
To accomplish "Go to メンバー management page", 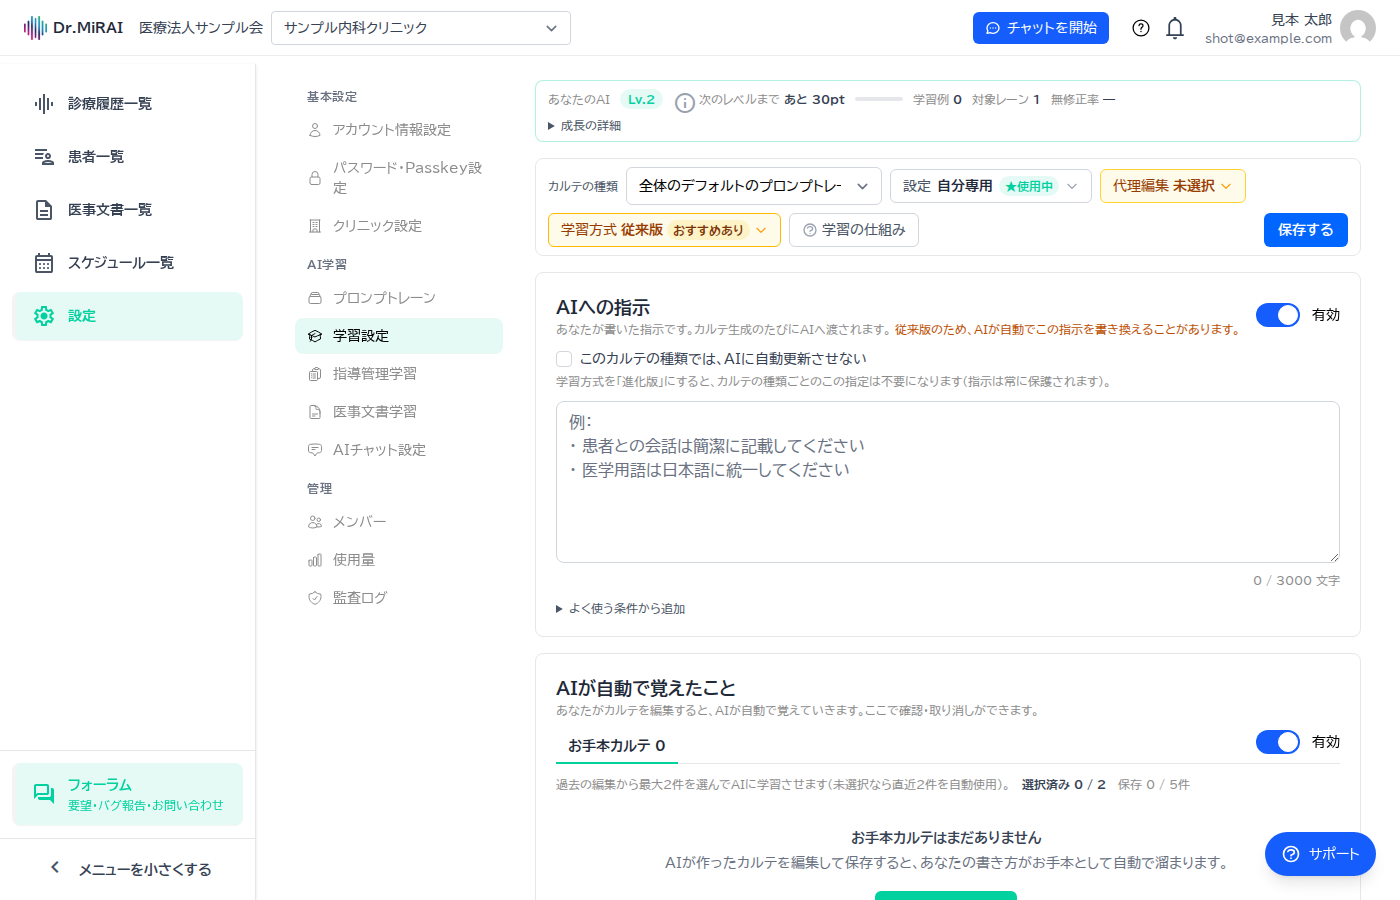I will tap(399, 522).
